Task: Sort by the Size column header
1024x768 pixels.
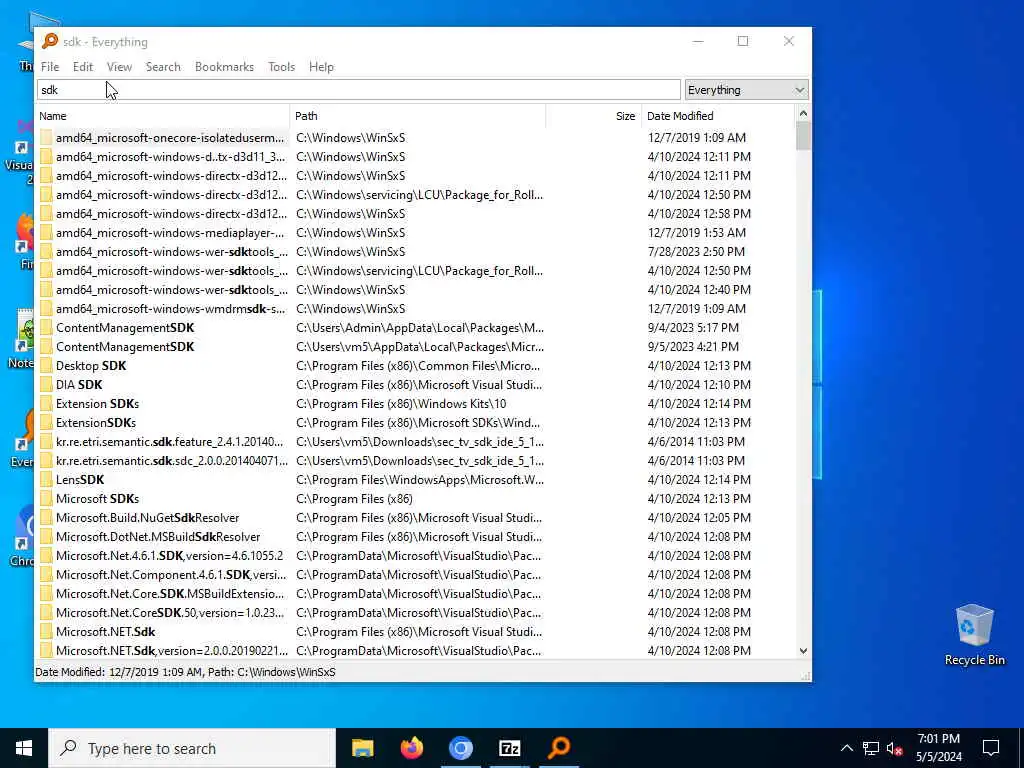Action: coord(594,116)
